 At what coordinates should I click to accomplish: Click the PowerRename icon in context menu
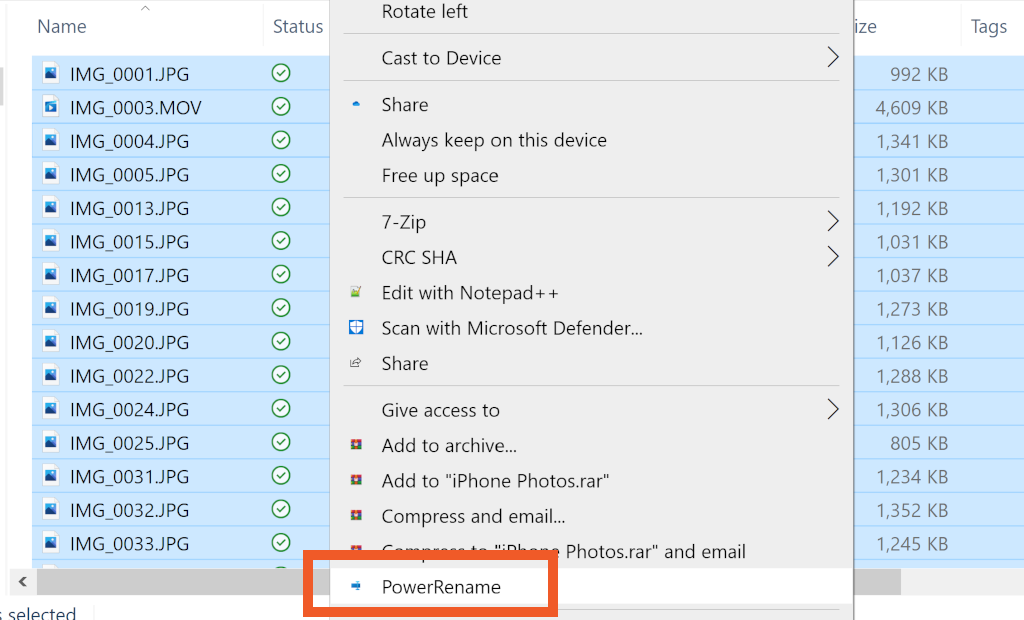pos(355,587)
